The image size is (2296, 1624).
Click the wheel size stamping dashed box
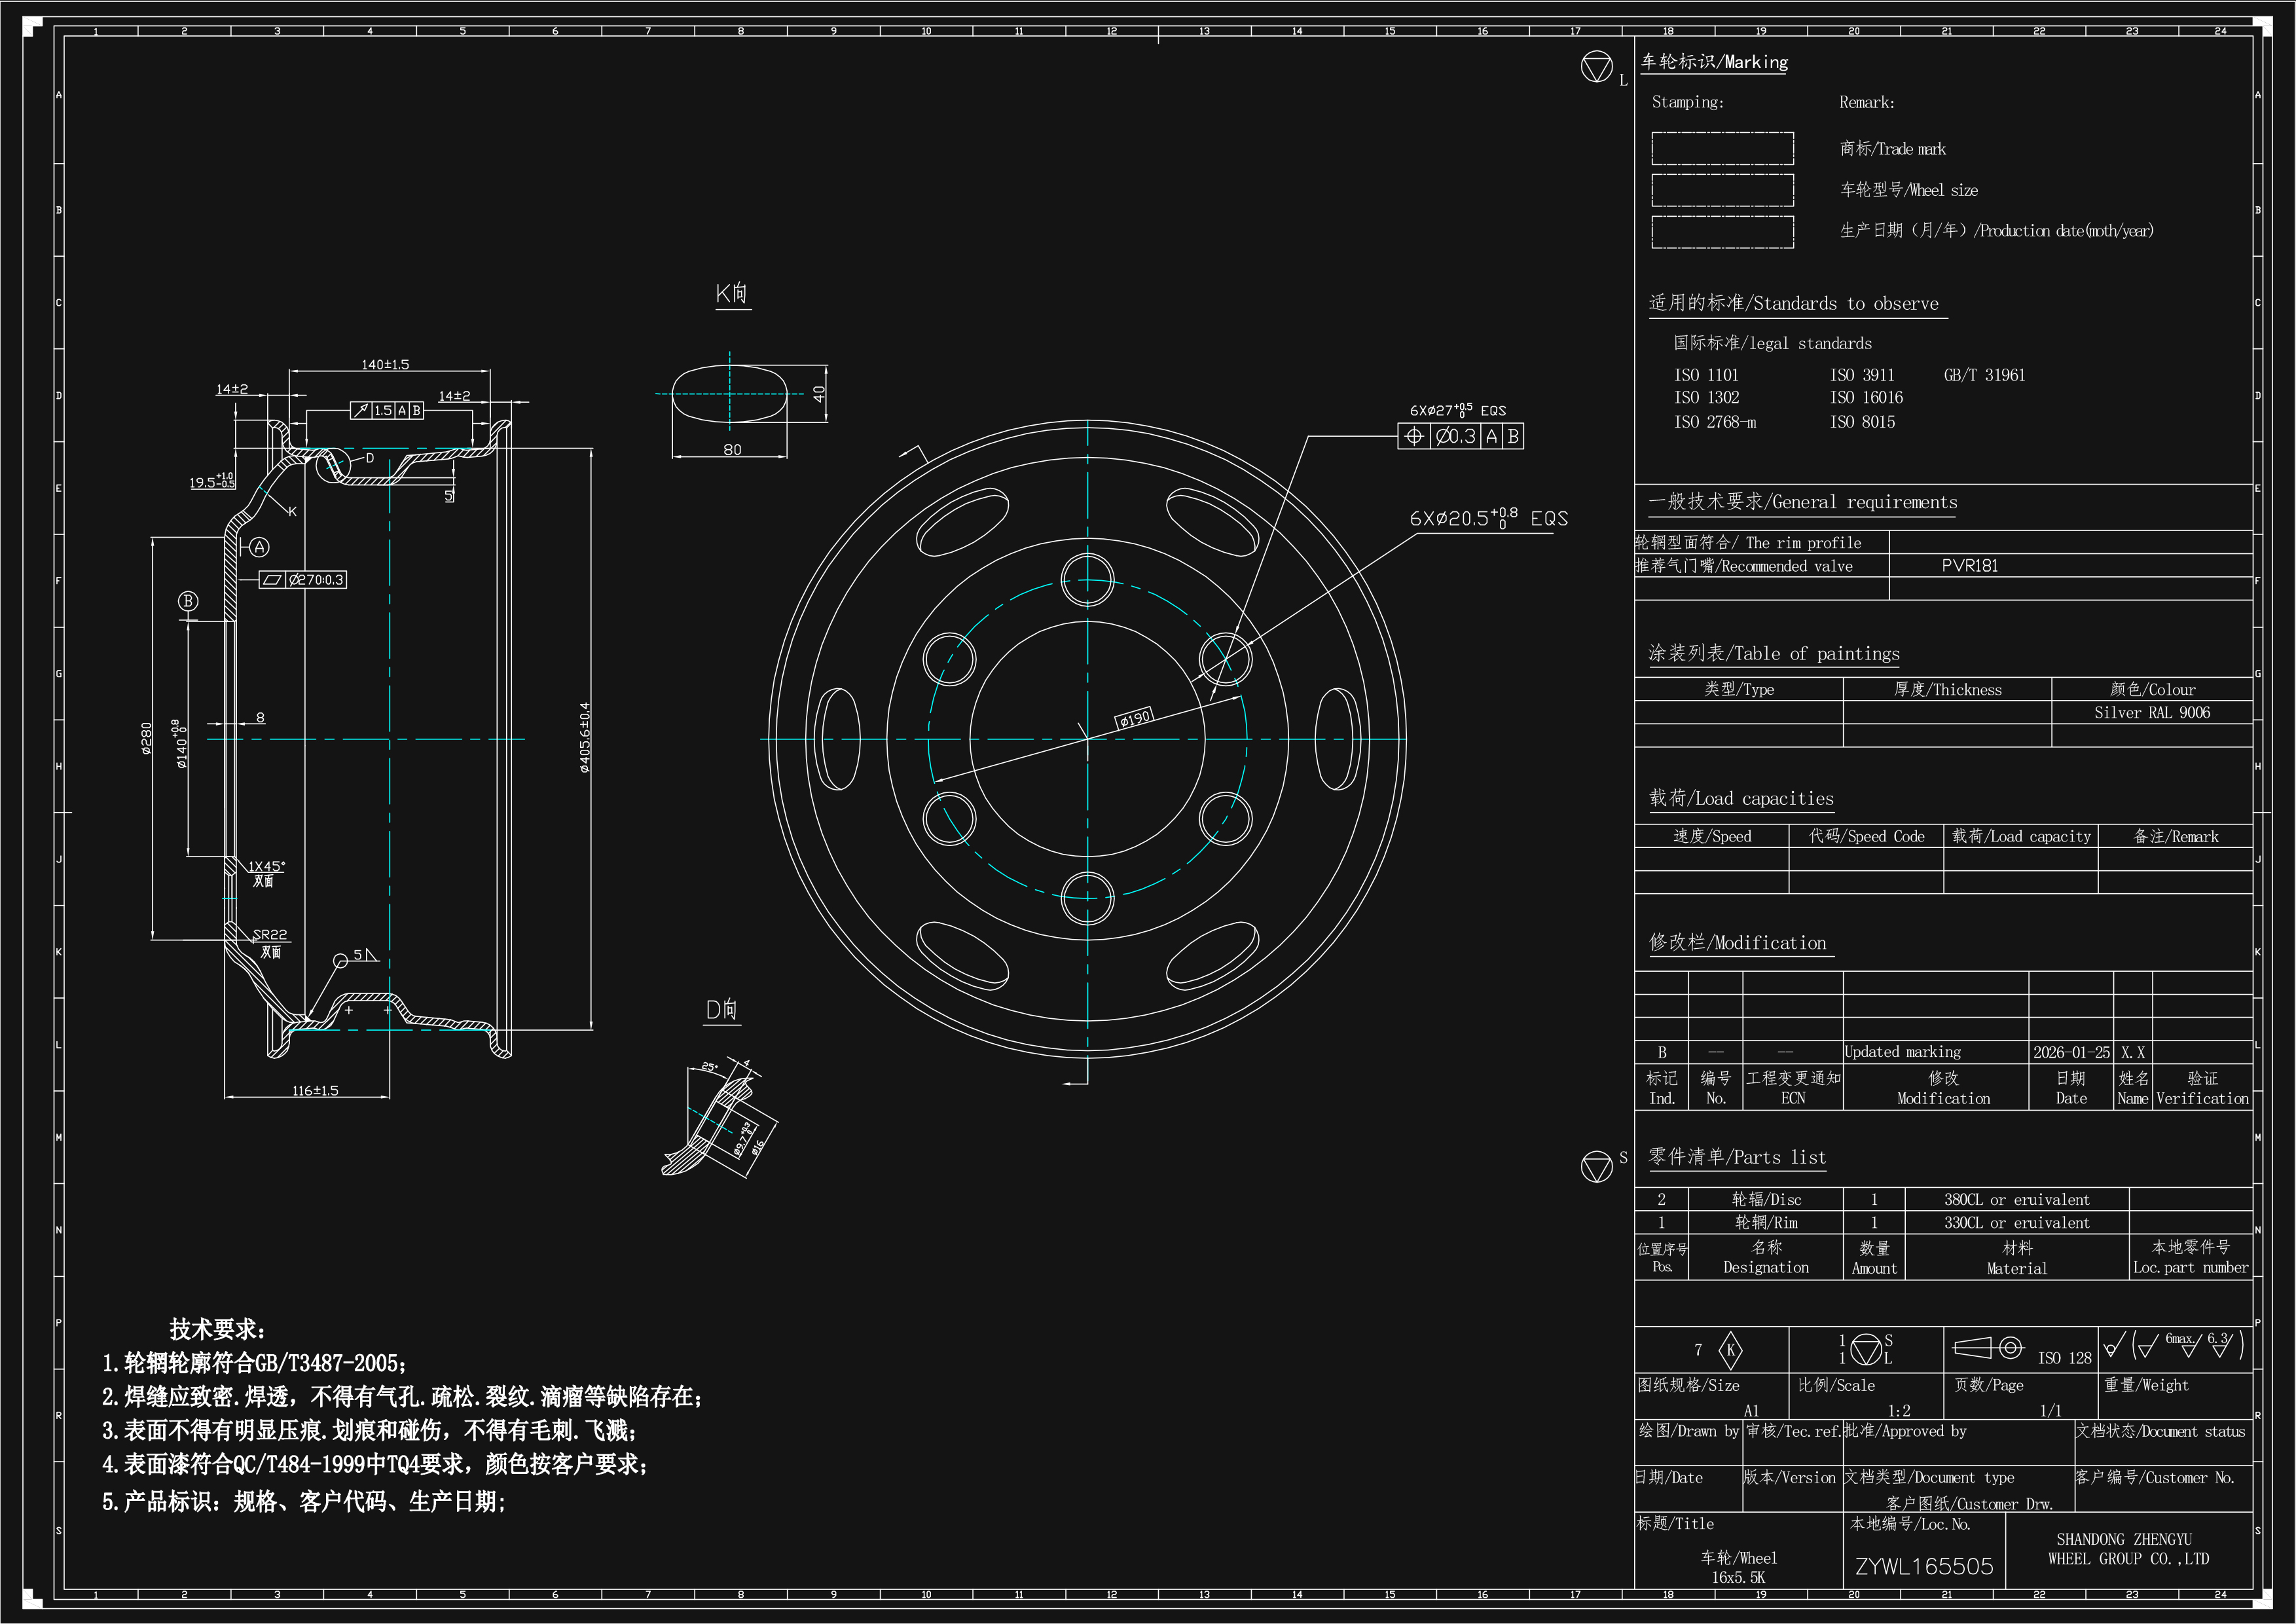1722,190
